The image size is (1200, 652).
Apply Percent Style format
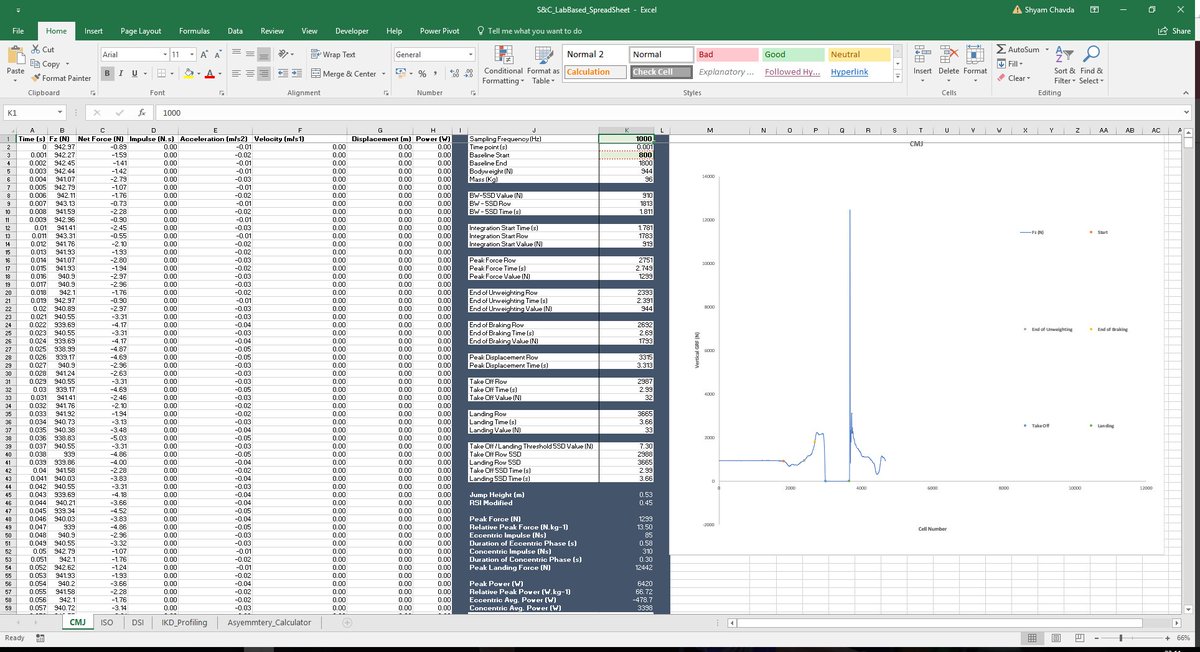tap(422, 73)
